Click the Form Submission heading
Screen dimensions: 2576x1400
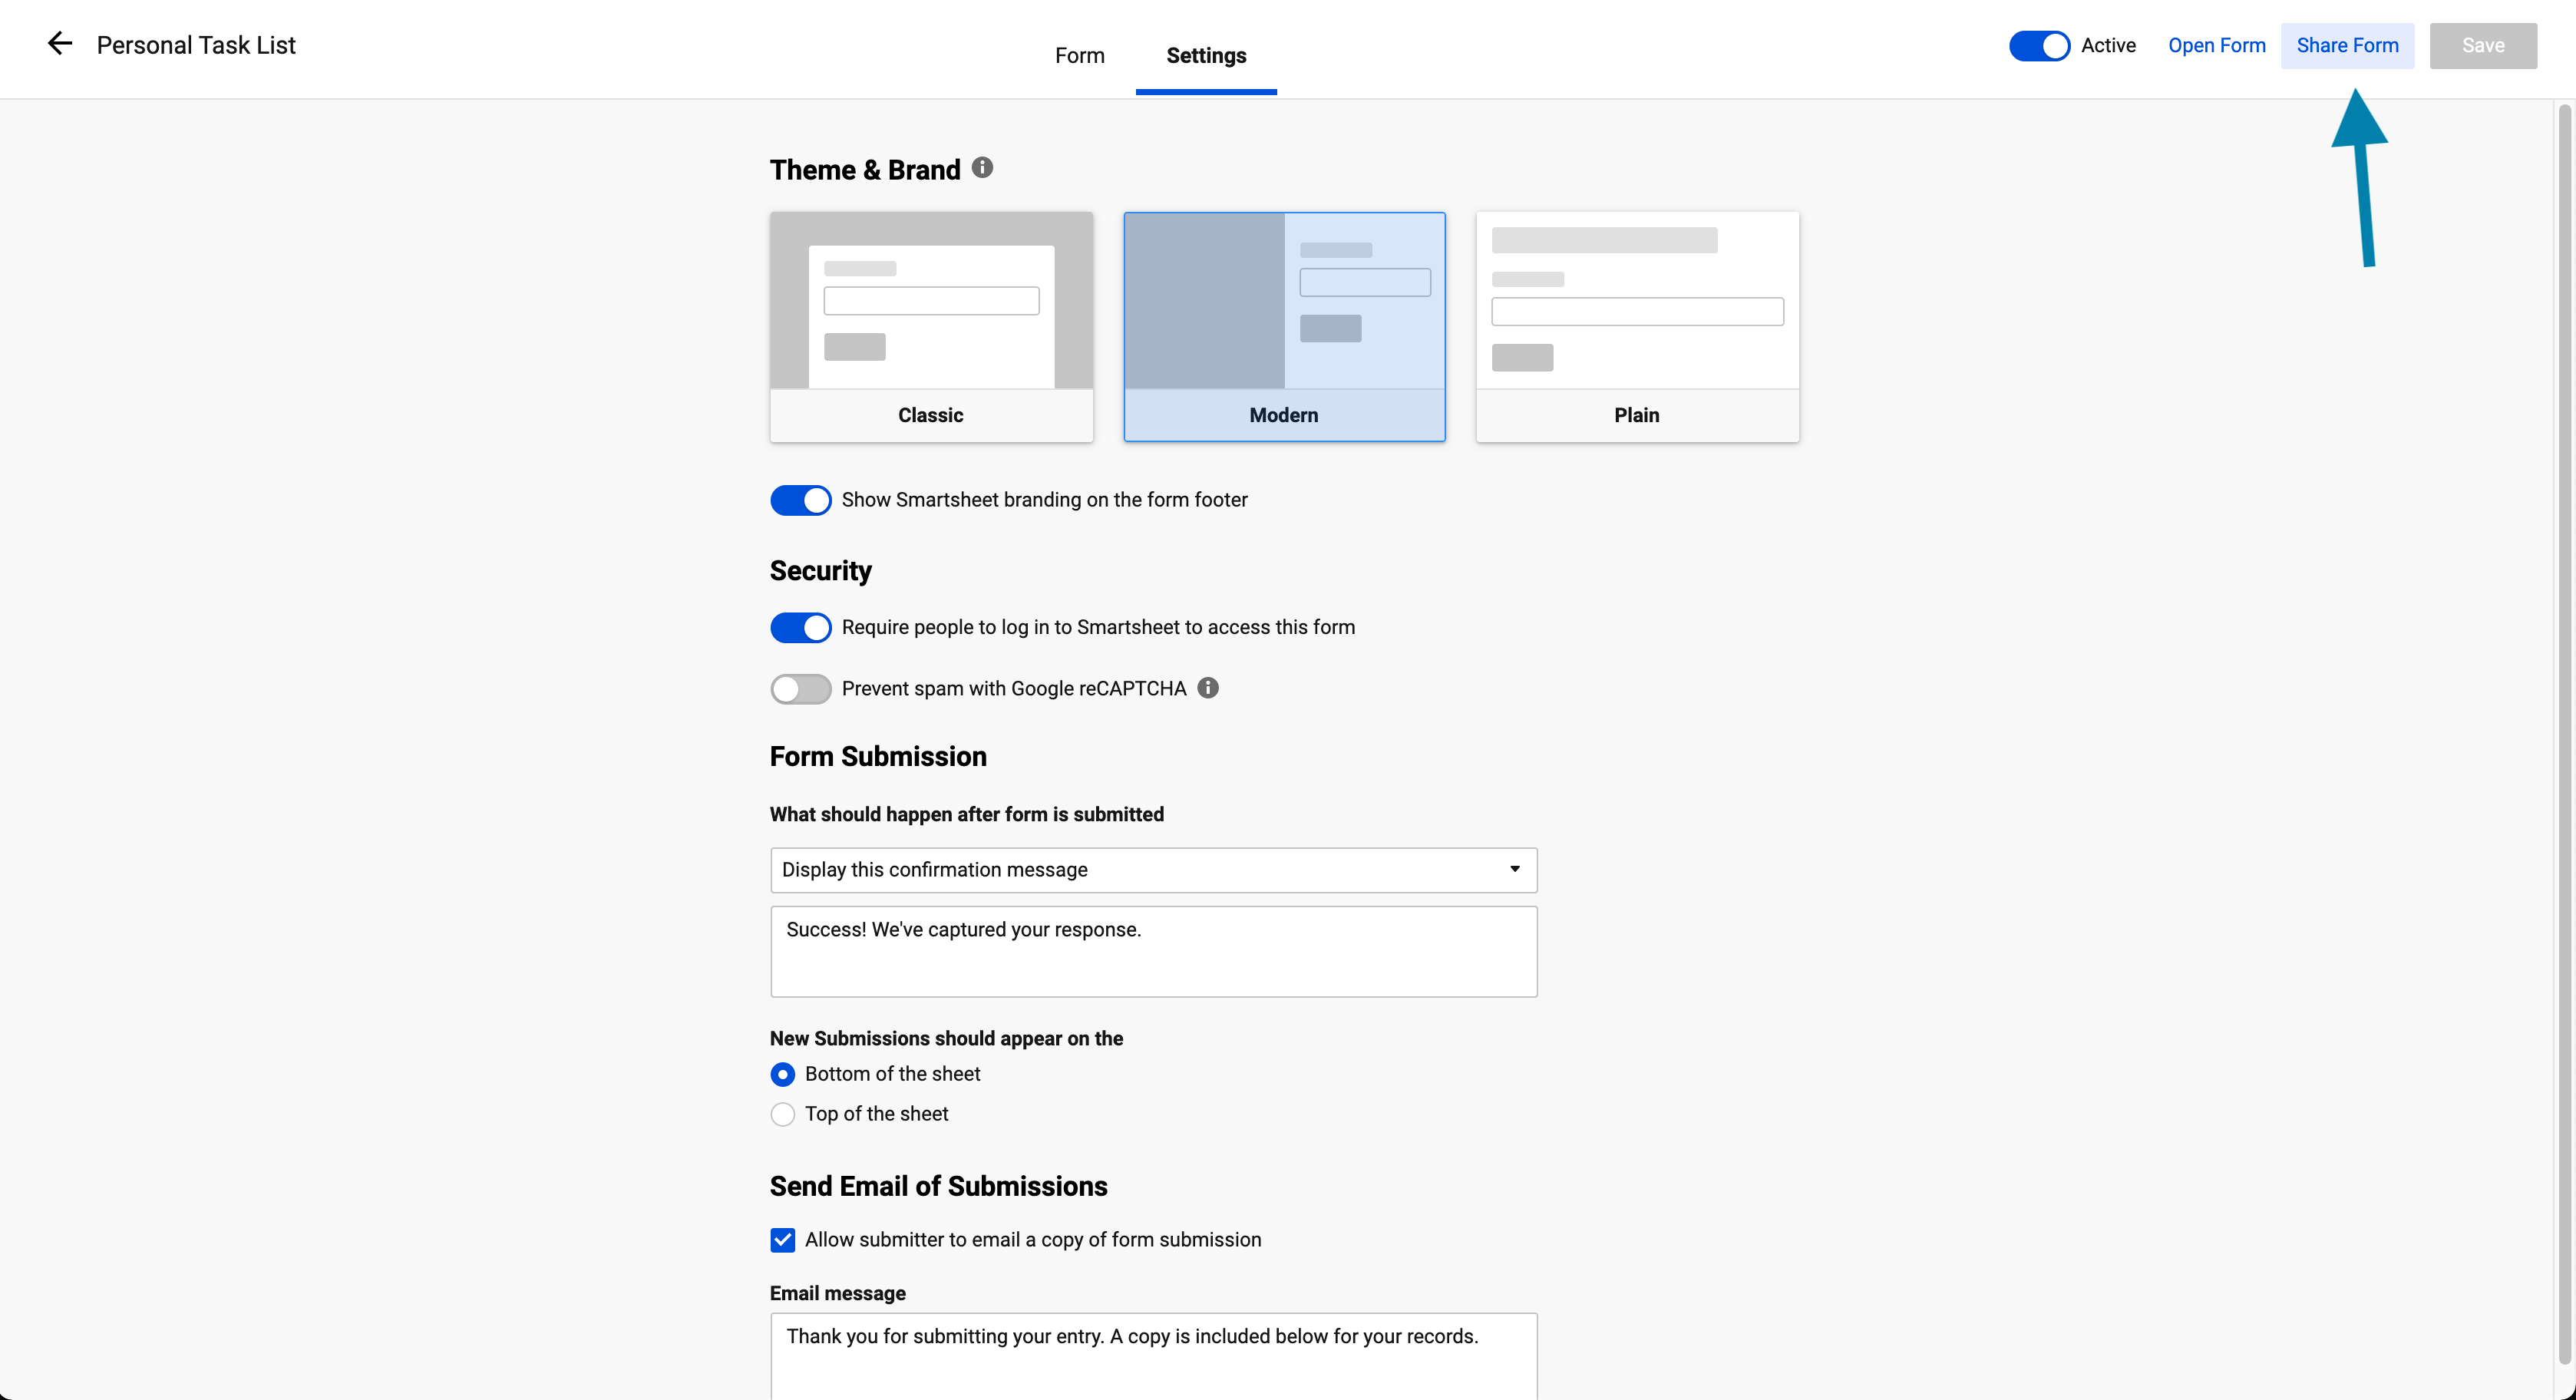point(878,756)
